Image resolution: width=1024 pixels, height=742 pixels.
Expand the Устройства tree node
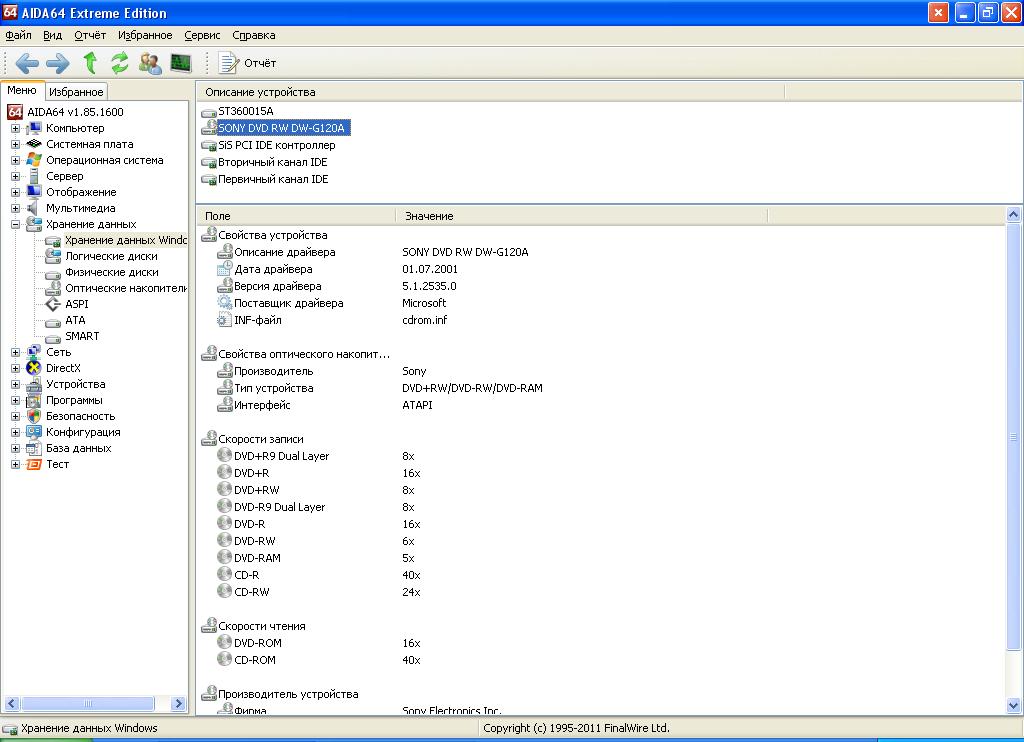click(15, 384)
